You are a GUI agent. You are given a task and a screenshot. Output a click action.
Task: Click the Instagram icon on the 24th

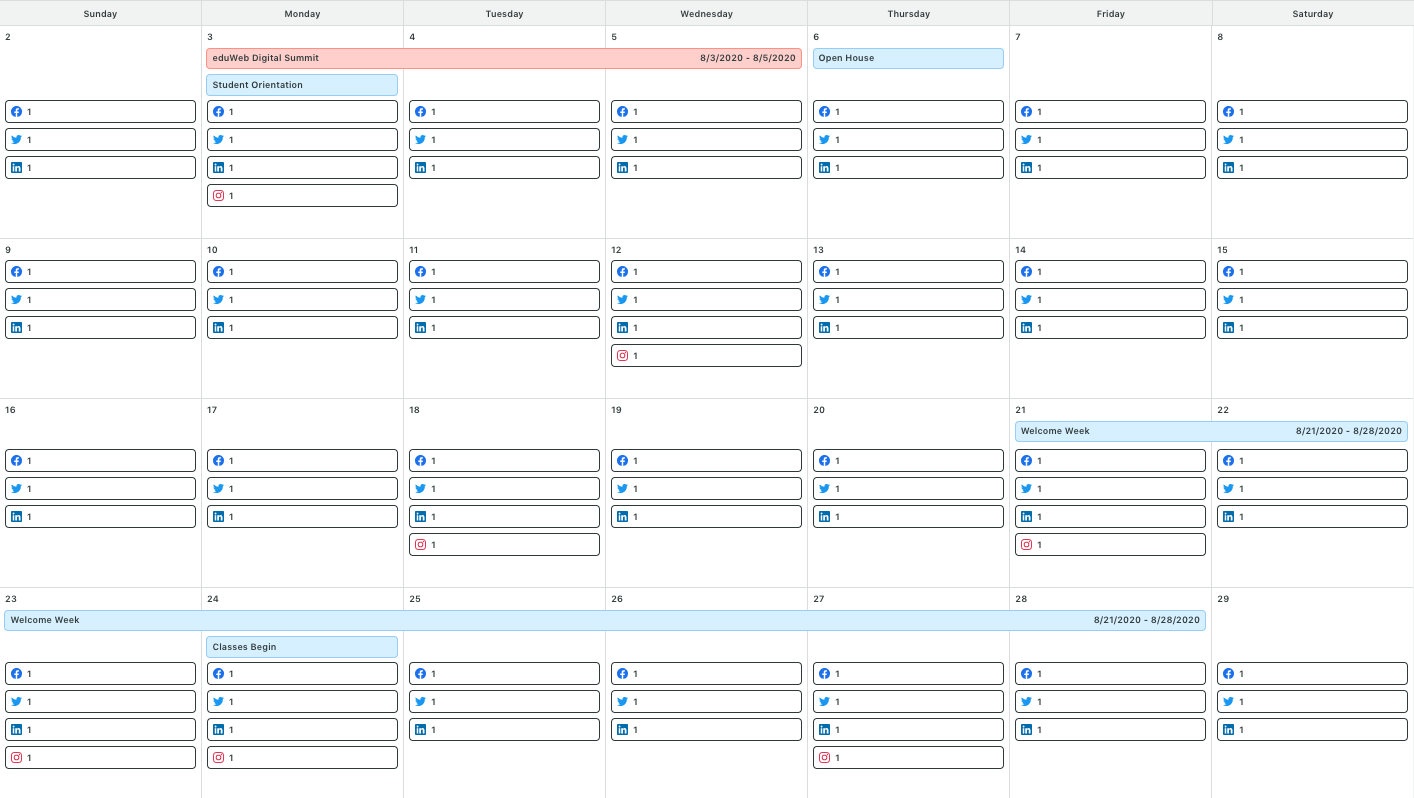pos(218,758)
